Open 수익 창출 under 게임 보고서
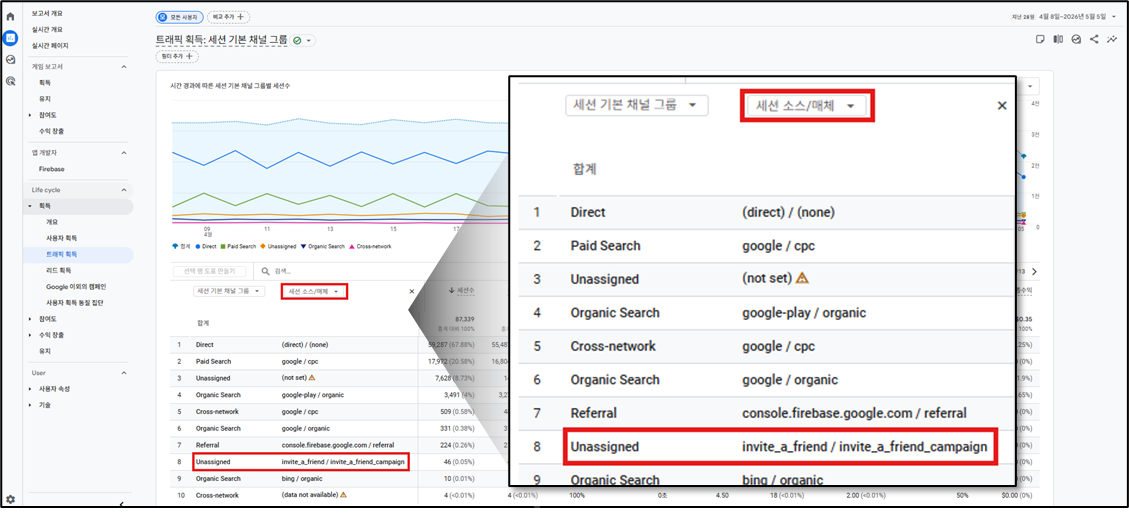The width and height of the screenshot is (1129, 516). (51, 131)
